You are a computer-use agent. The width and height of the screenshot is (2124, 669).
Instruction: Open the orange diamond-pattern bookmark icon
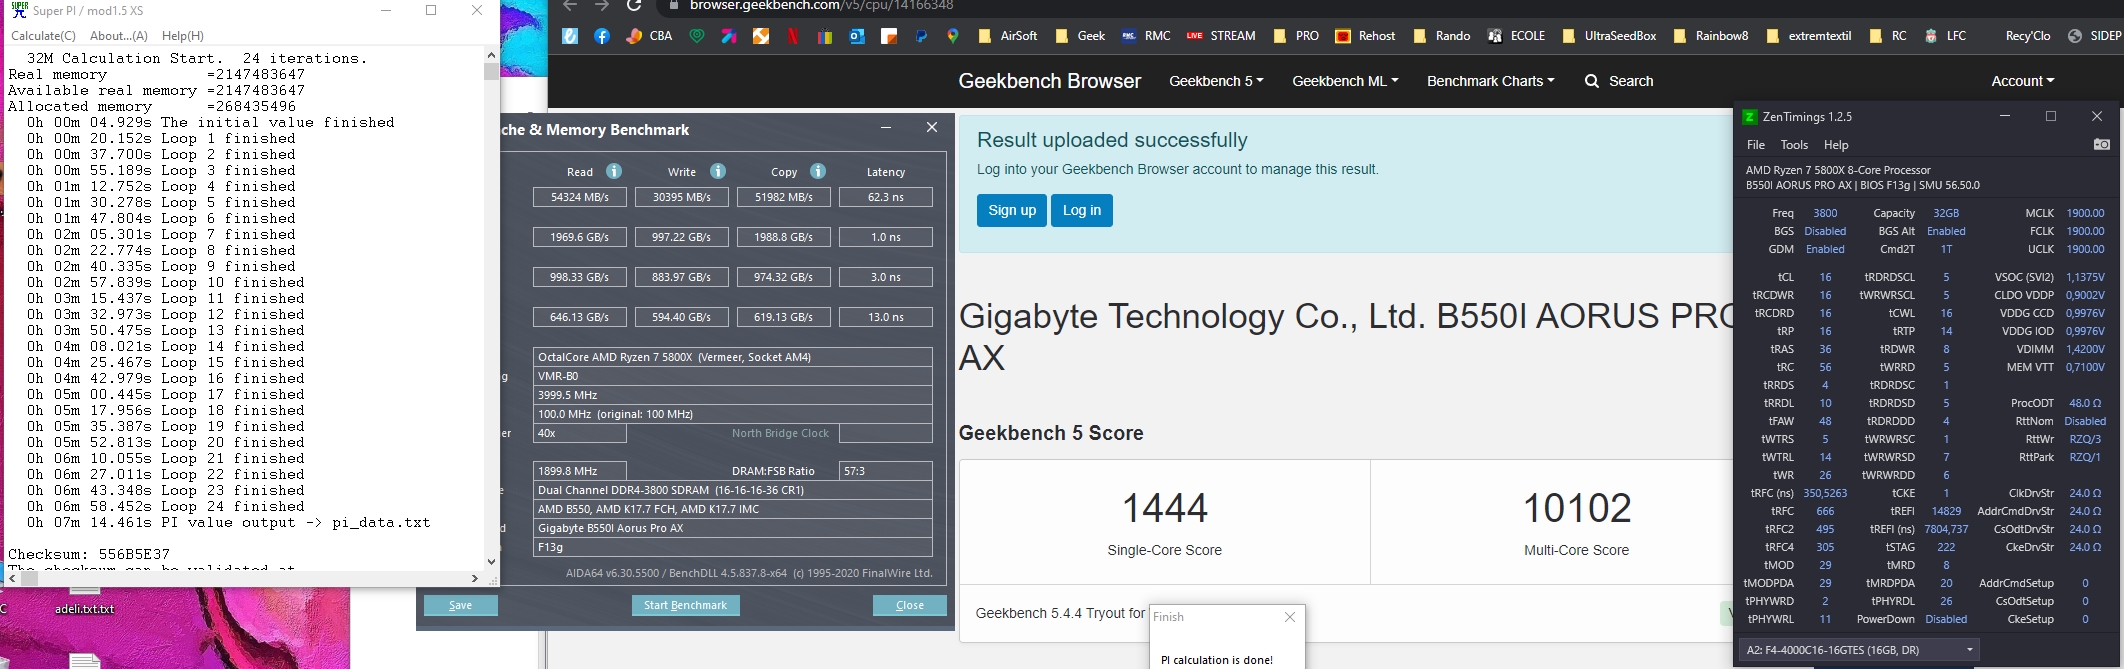761,36
